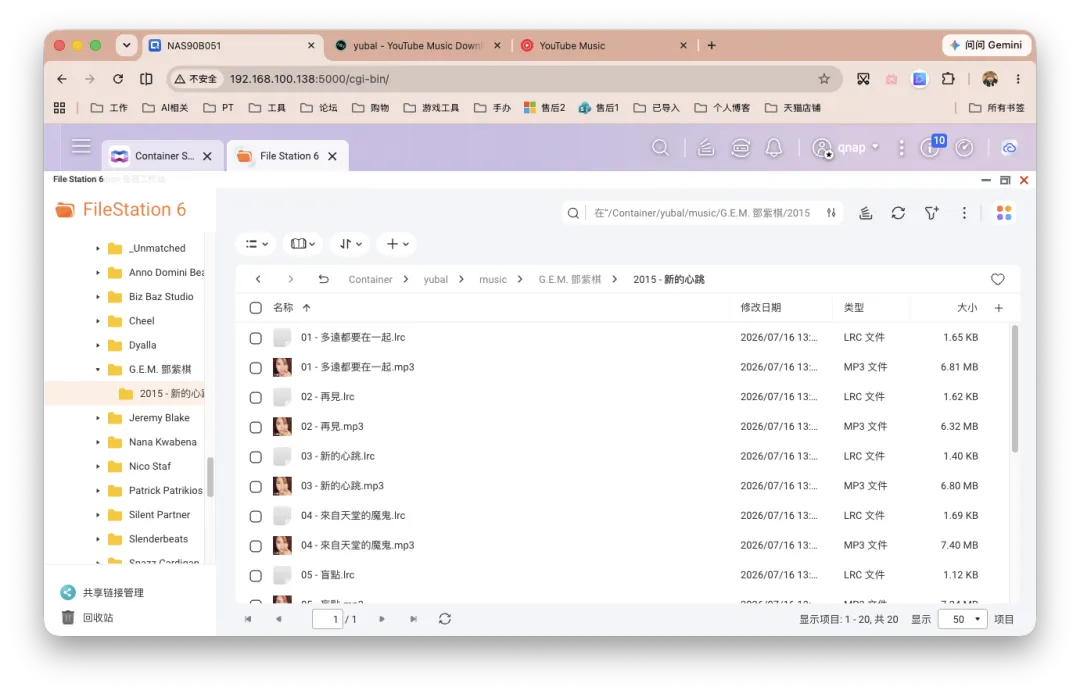Check the box for 04 - 來自天堂的魔鬼.lrc
This screenshot has width=1080, height=694.
(x=256, y=516)
